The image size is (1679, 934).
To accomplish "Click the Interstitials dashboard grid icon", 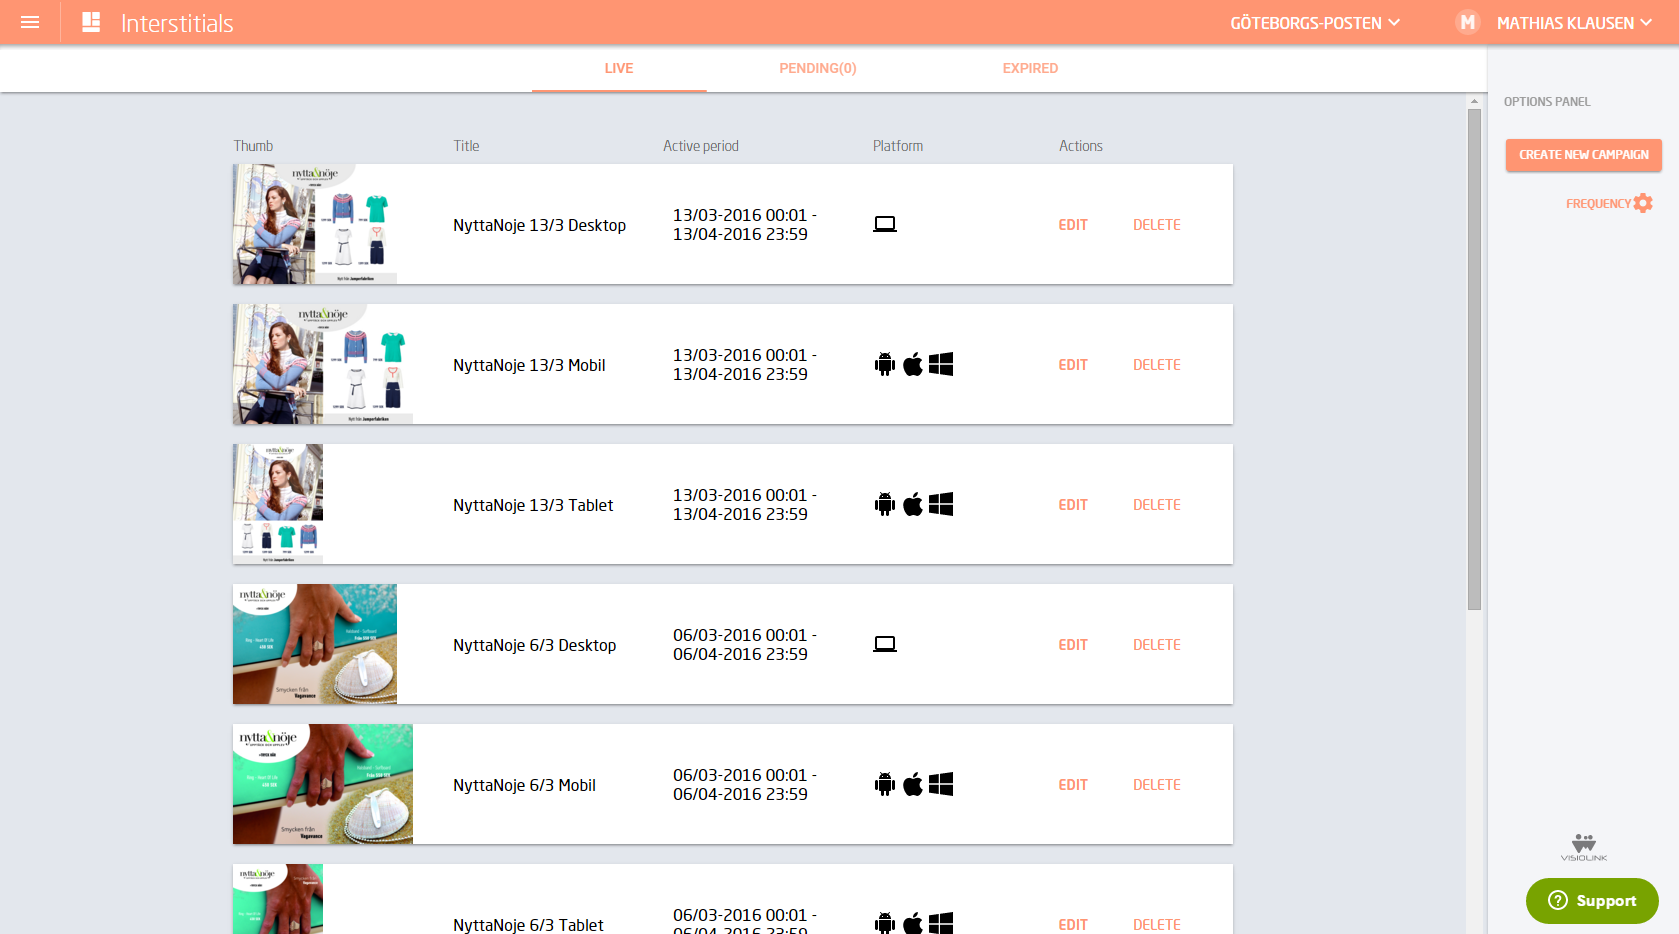I will [x=91, y=22].
